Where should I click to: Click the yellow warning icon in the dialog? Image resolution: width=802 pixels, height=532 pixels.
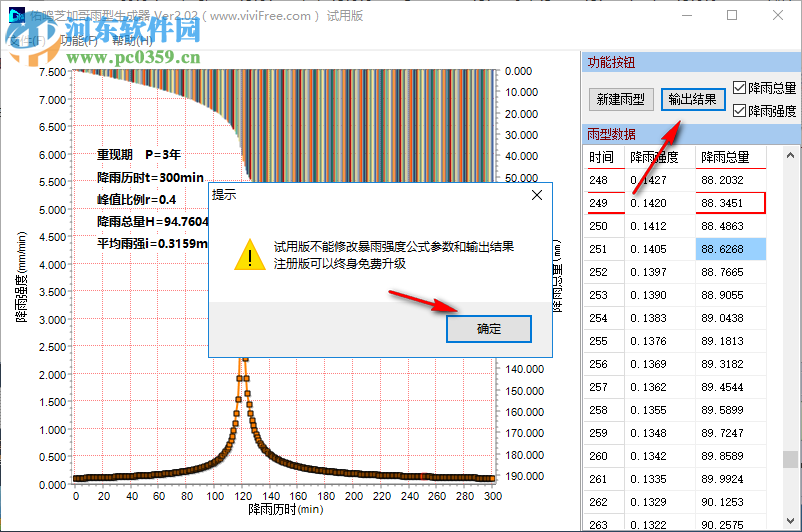[x=250, y=255]
